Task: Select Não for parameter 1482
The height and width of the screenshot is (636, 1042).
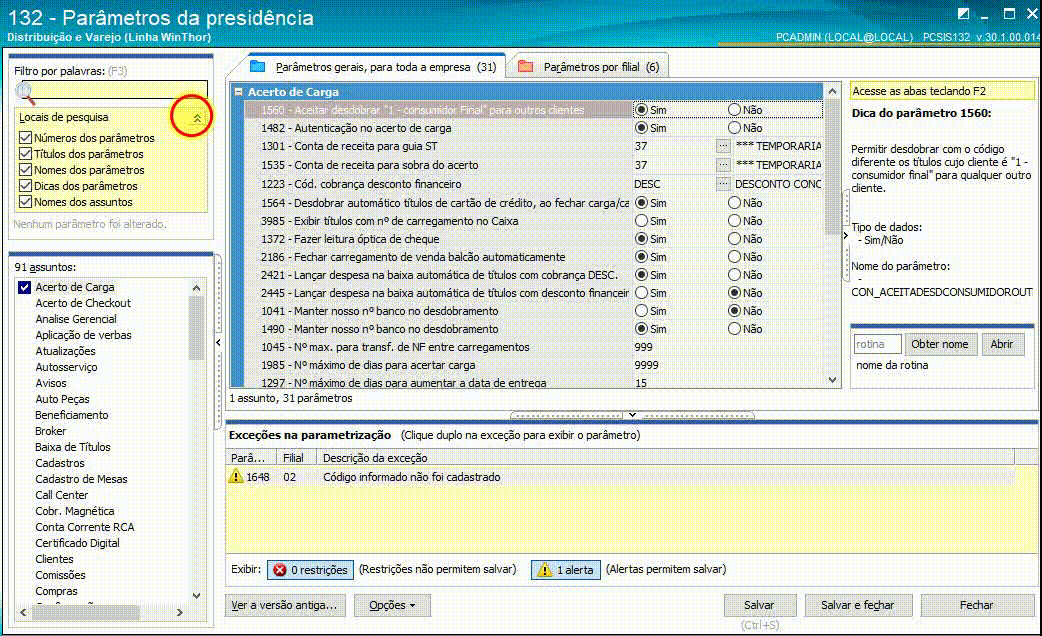Action: tap(734, 128)
